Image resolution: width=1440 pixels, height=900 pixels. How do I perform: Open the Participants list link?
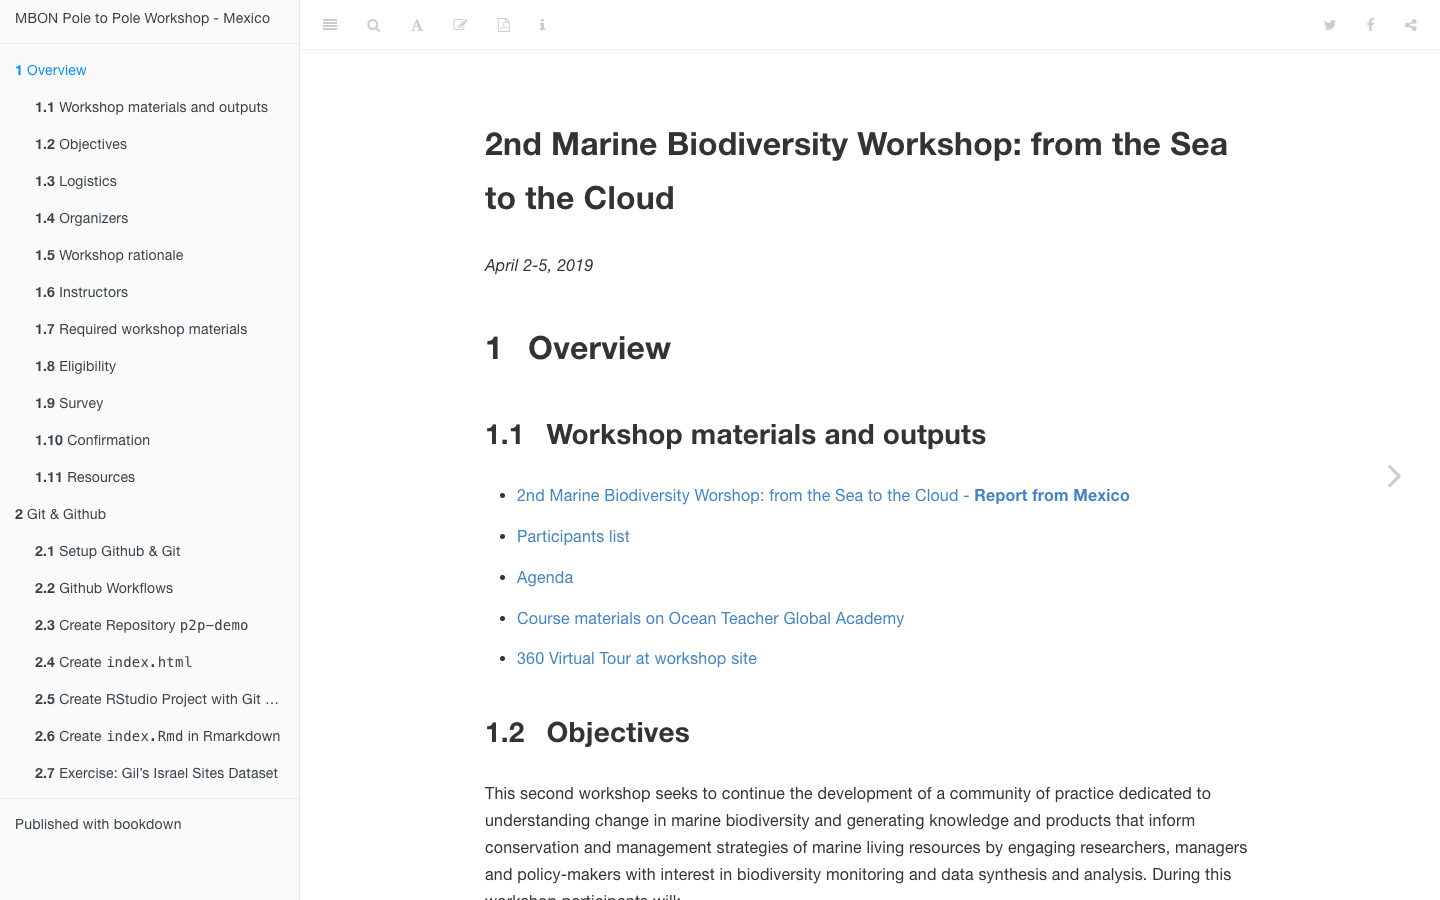pyautogui.click(x=573, y=536)
